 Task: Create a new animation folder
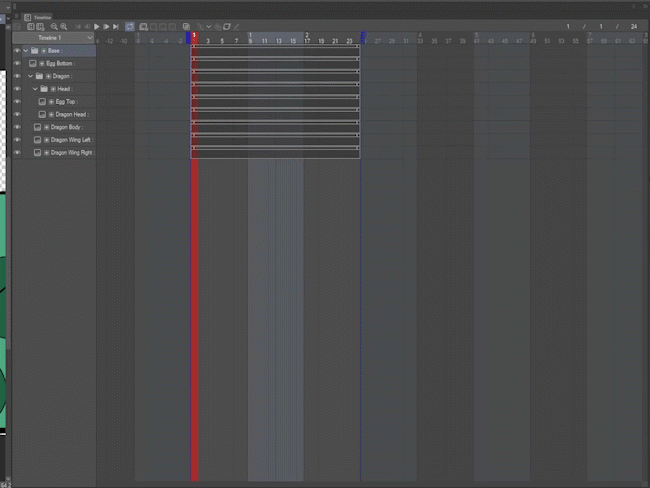[143, 27]
